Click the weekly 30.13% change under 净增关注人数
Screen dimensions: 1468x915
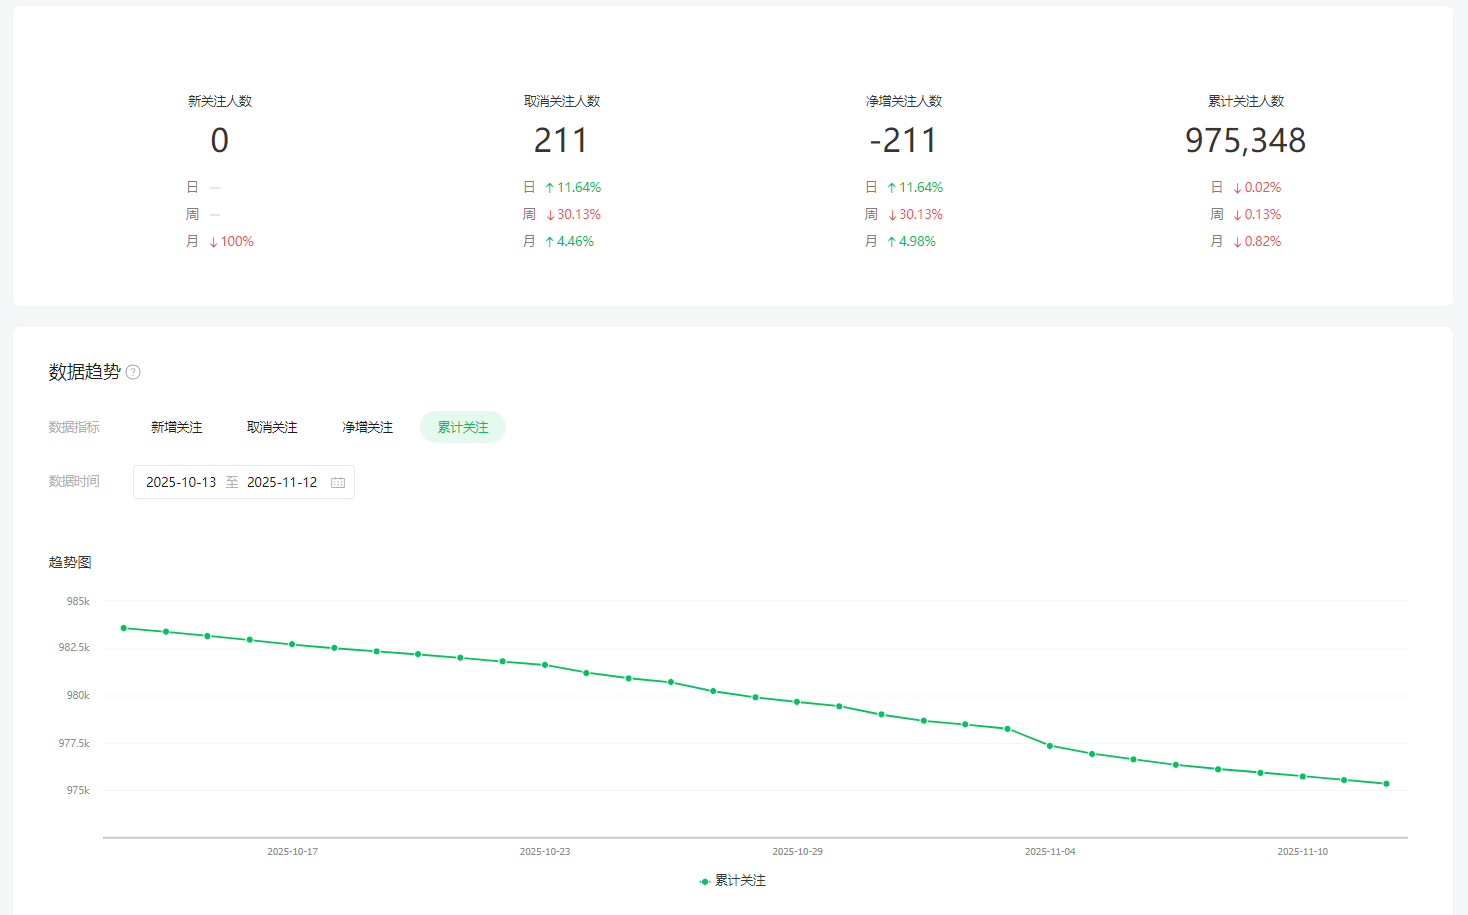click(x=915, y=214)
